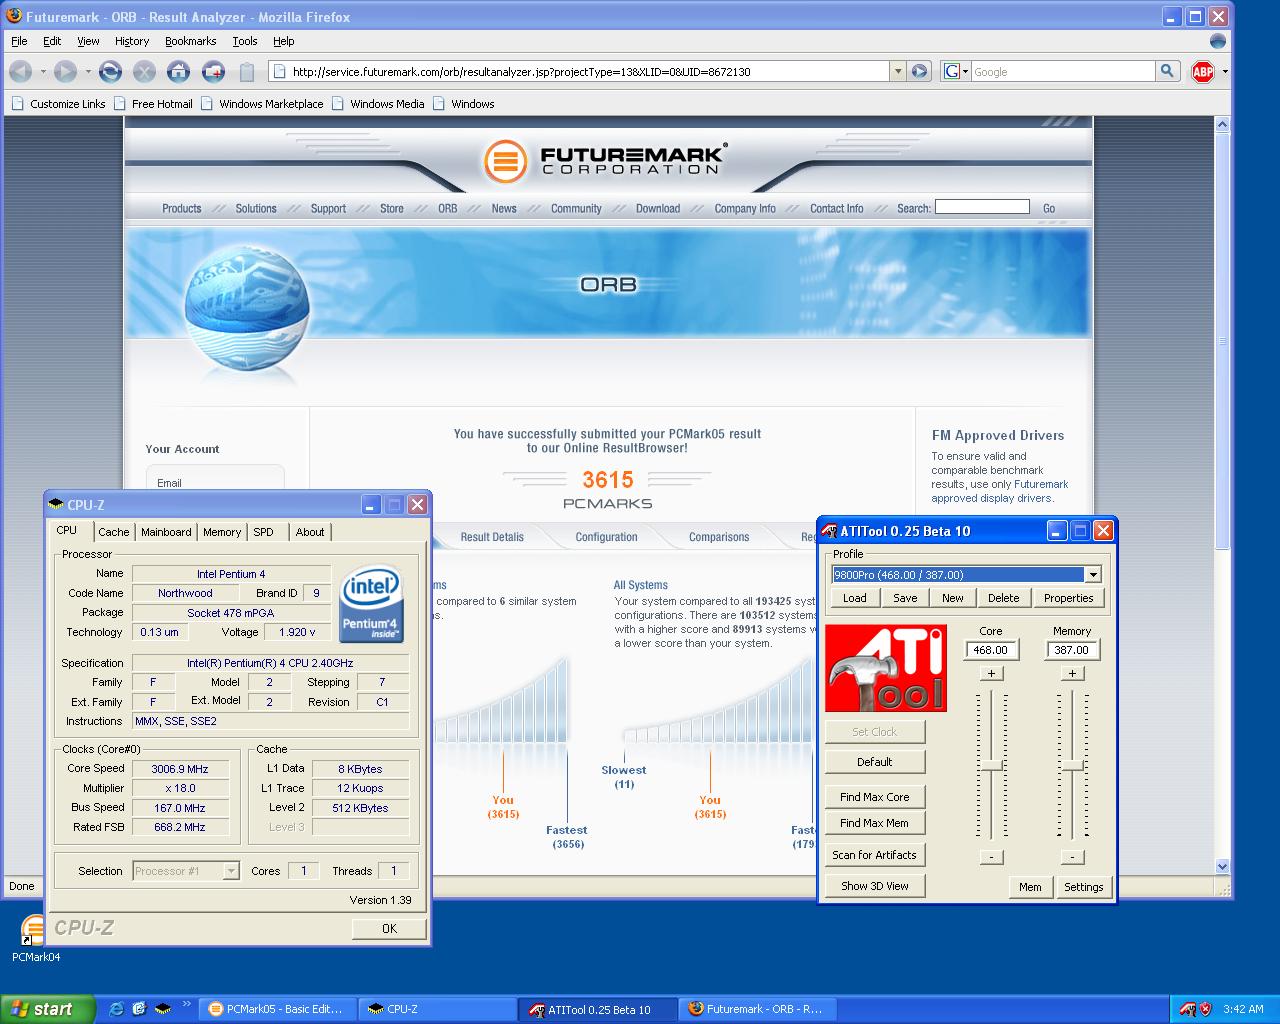Click Find Max Mem in ATITool

pyautogui.click(x=875, y=823)
